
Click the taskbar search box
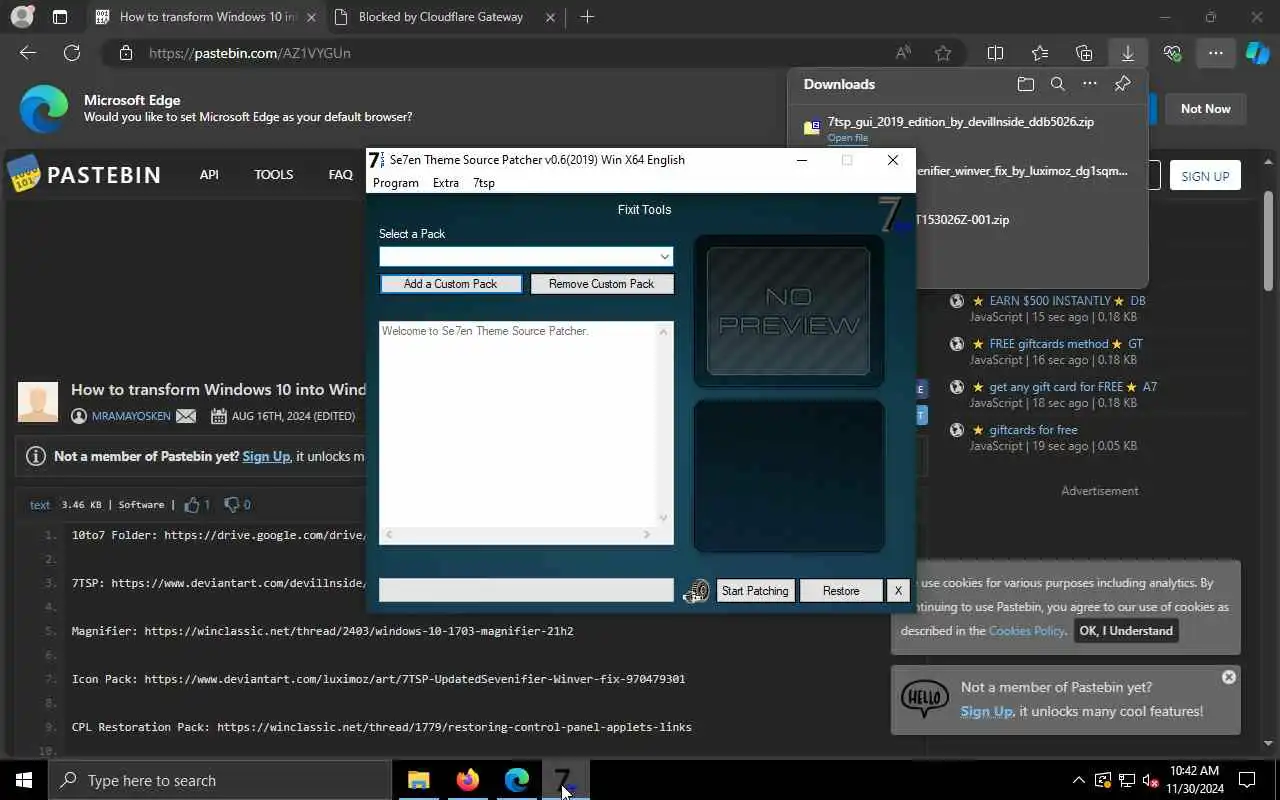[x=220, y=780]
